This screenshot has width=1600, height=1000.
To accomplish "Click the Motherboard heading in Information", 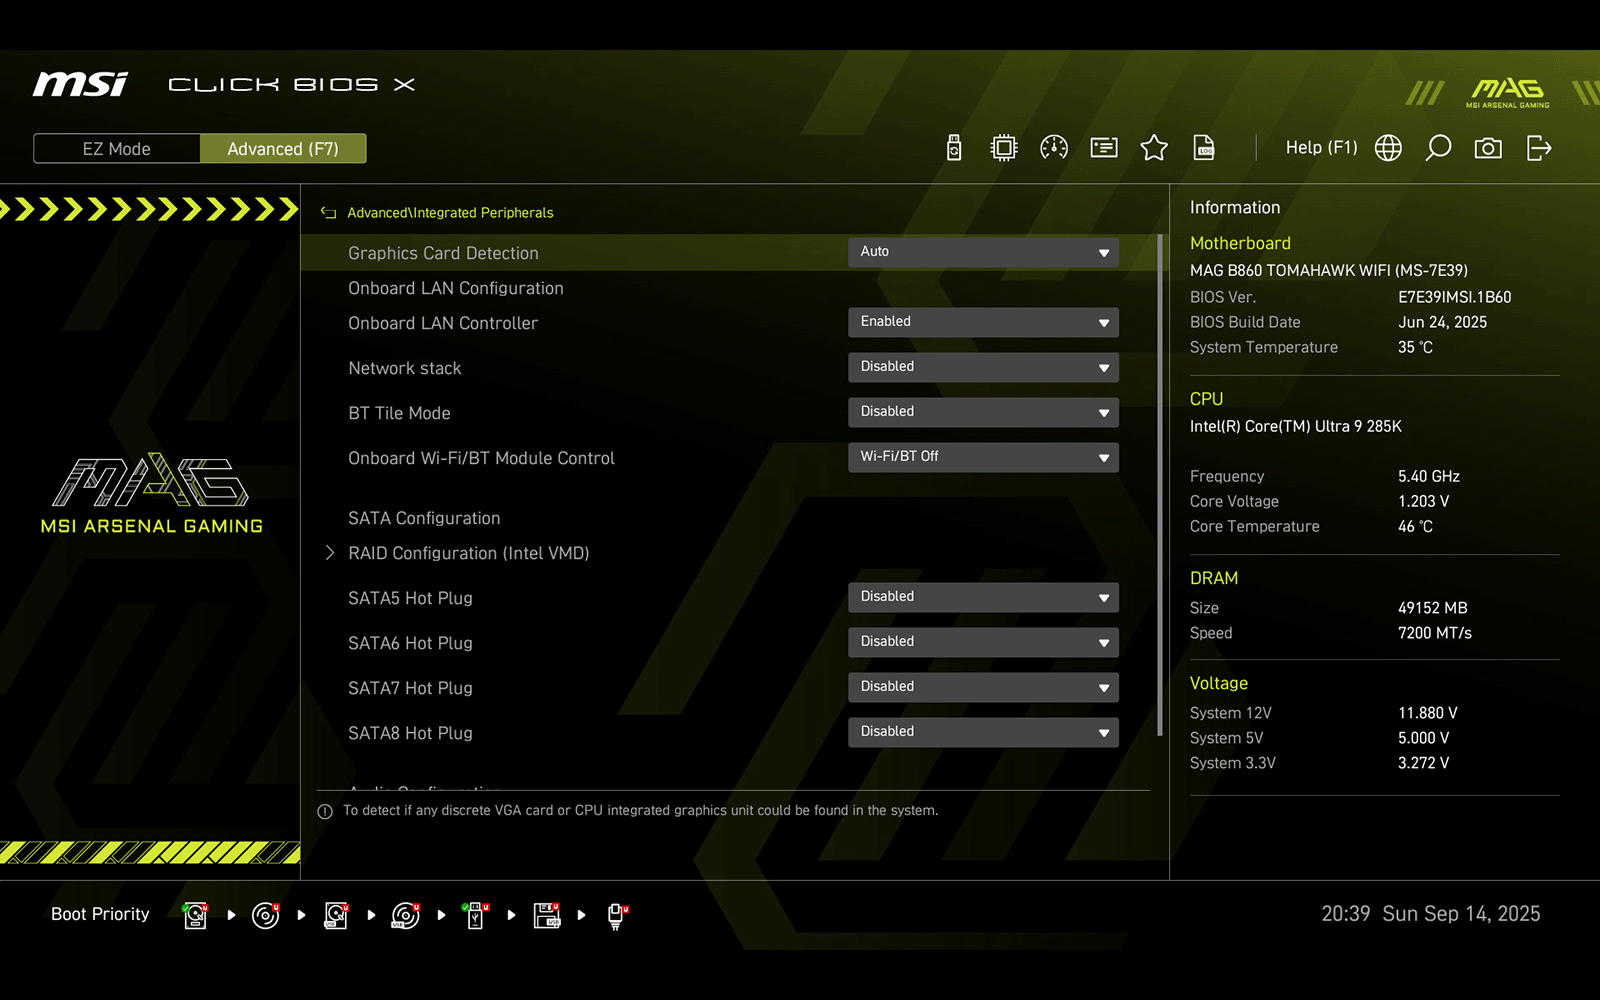I will [x=1240, y=244].
